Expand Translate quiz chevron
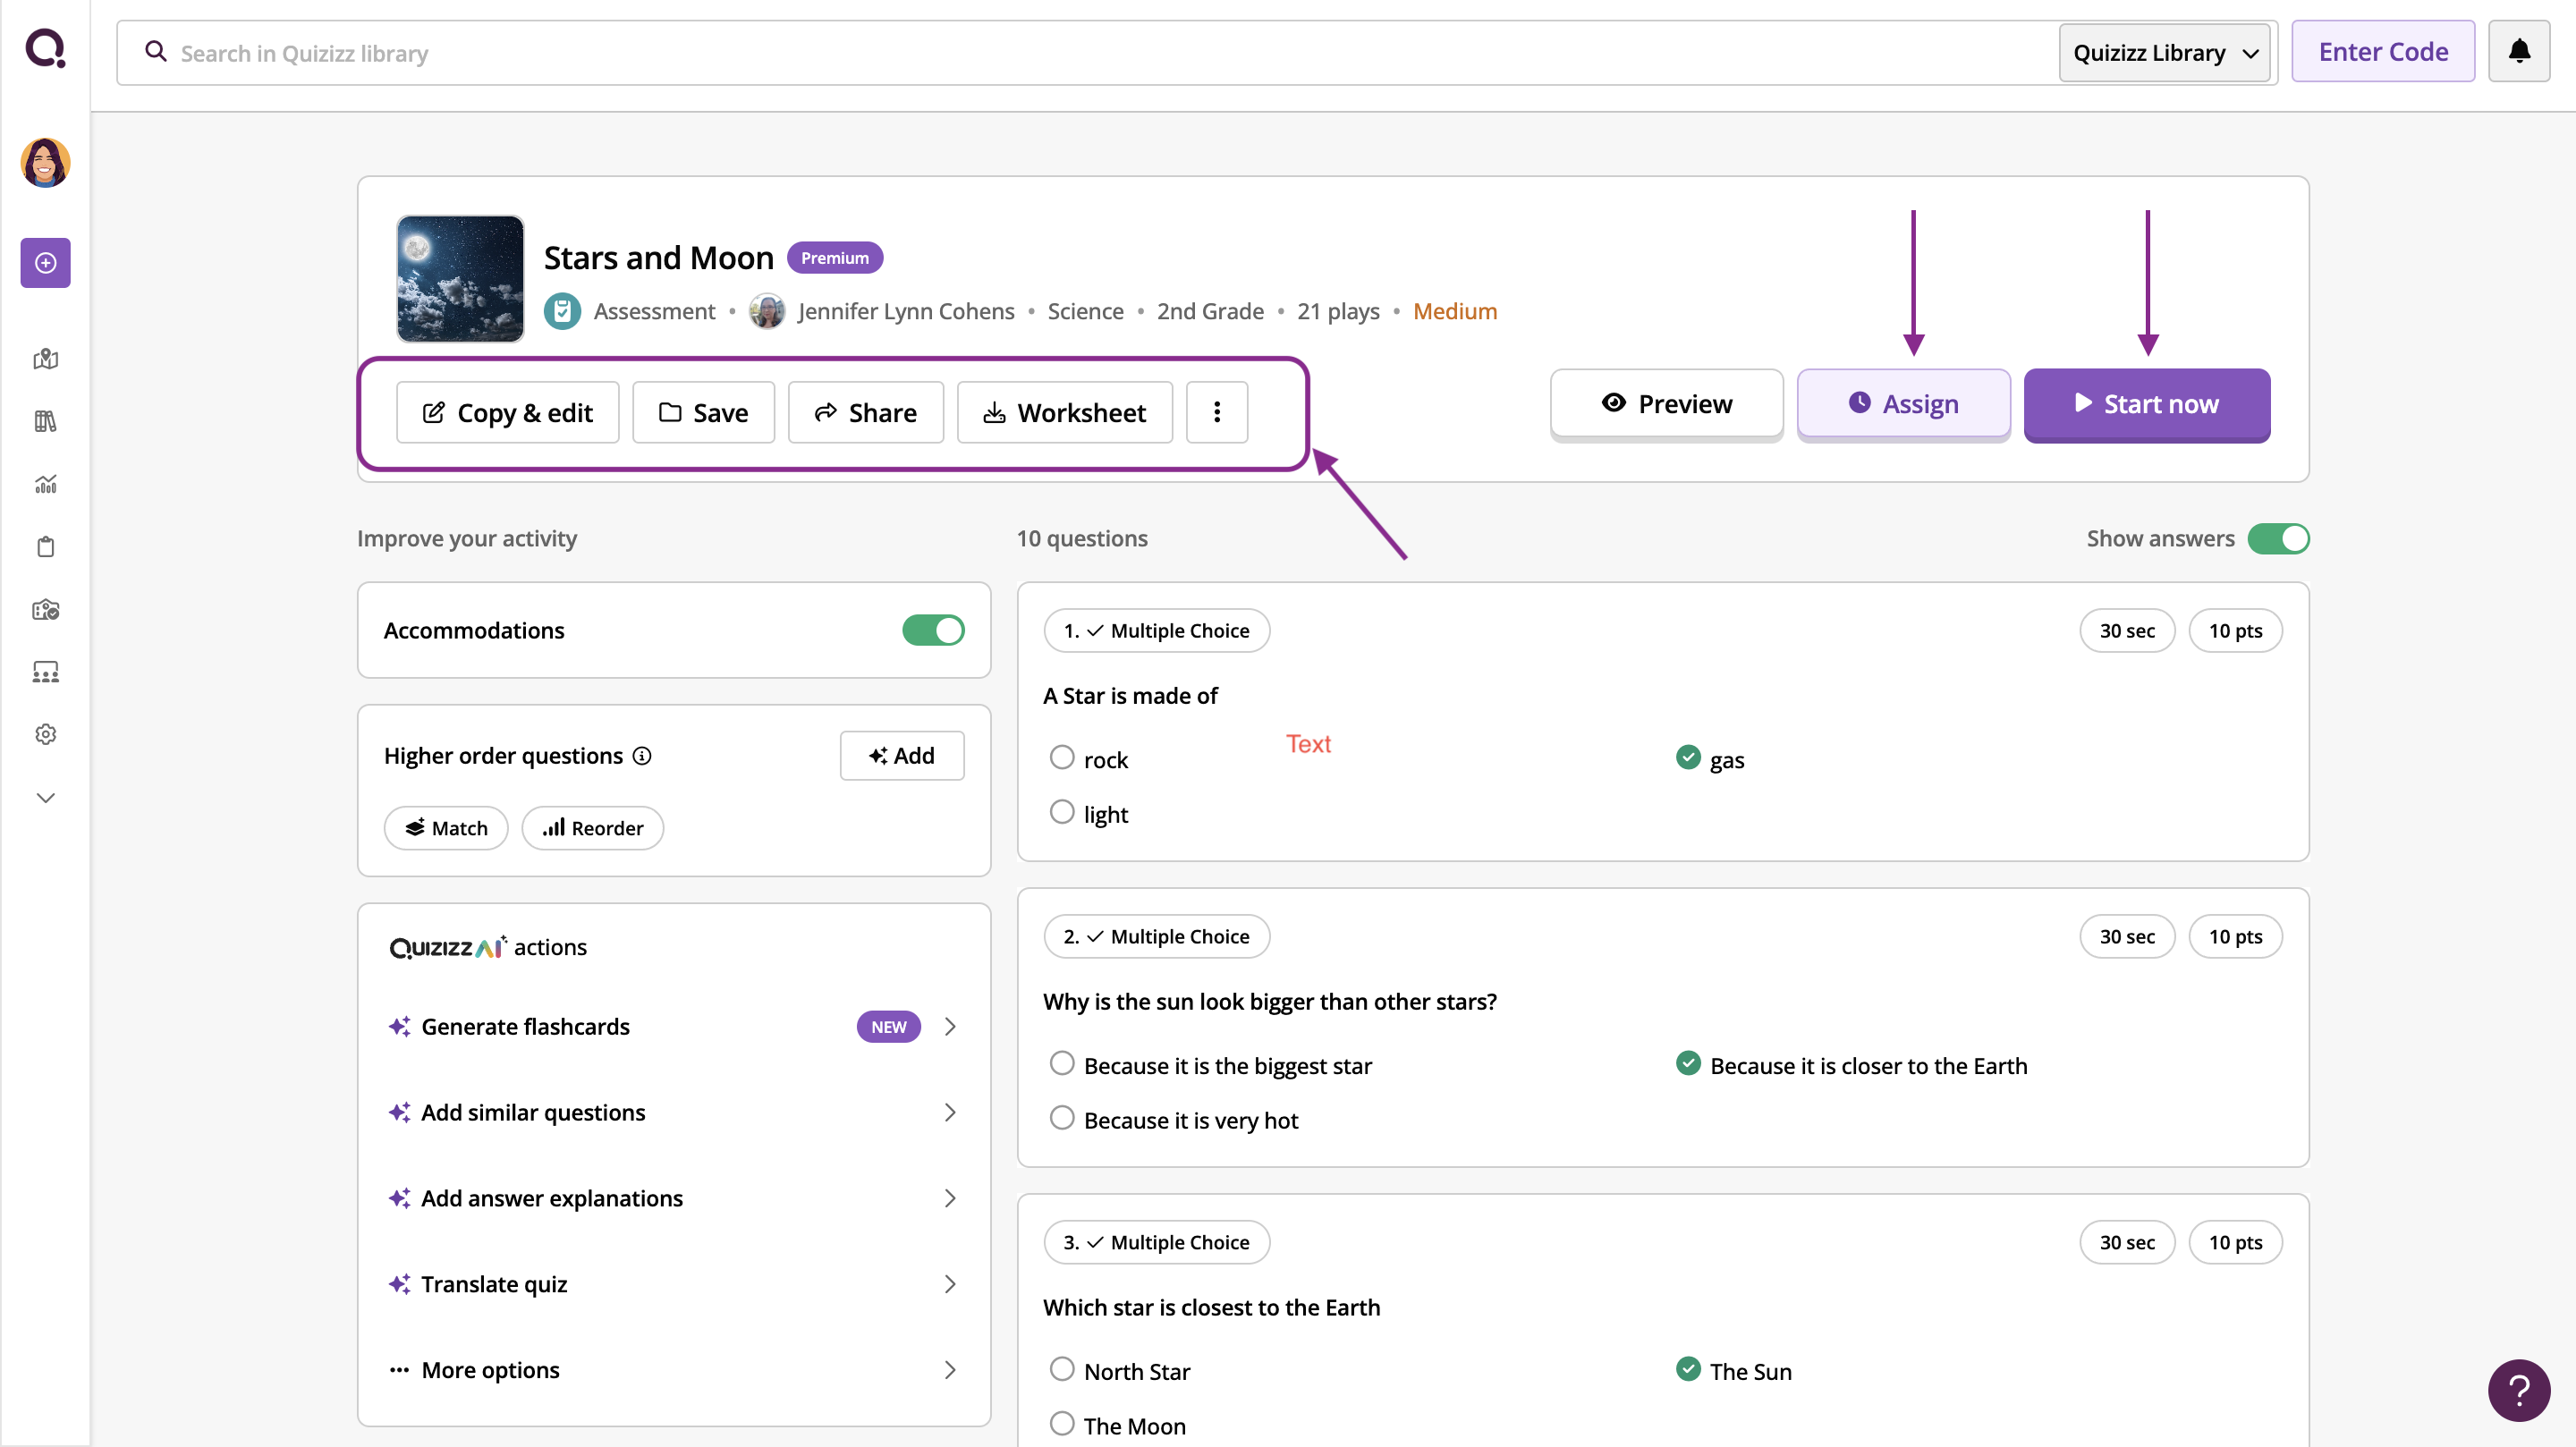Screen dimensions: 2576x1447 [950, 1284]
